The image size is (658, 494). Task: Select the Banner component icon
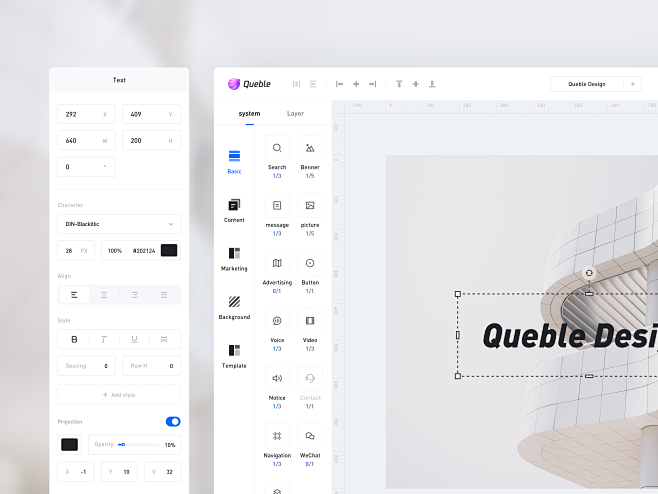pos(310,148)
